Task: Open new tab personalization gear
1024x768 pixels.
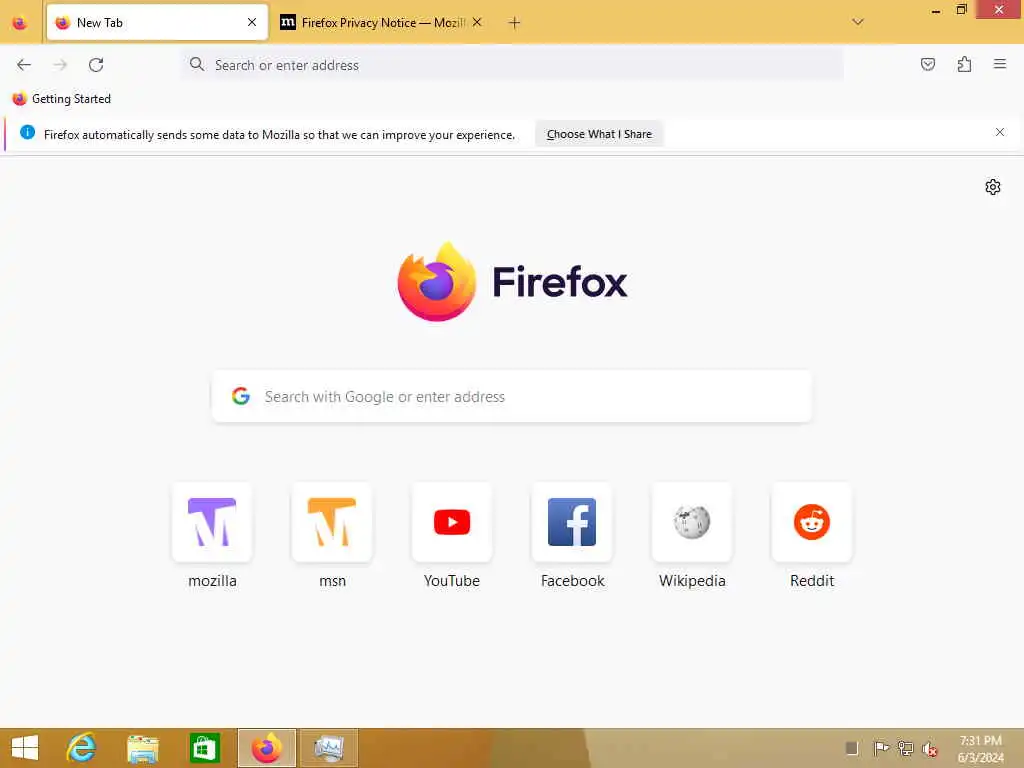Action: coord(992,187)
